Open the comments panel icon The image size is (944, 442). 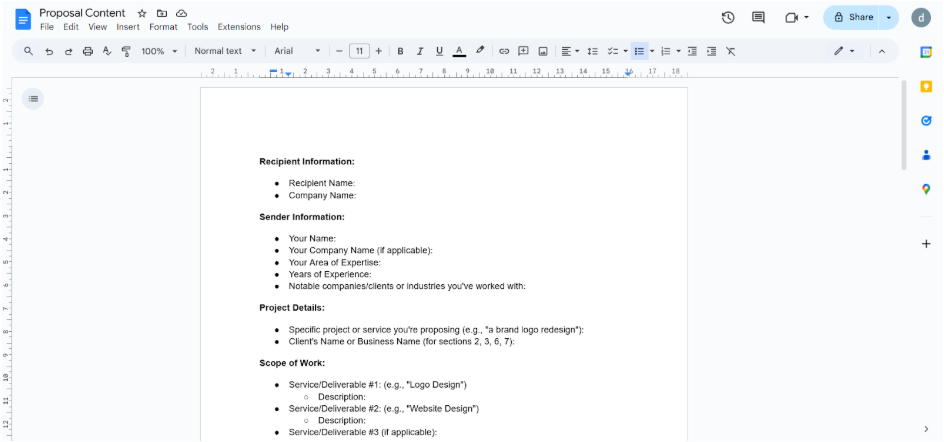[758, 17]
